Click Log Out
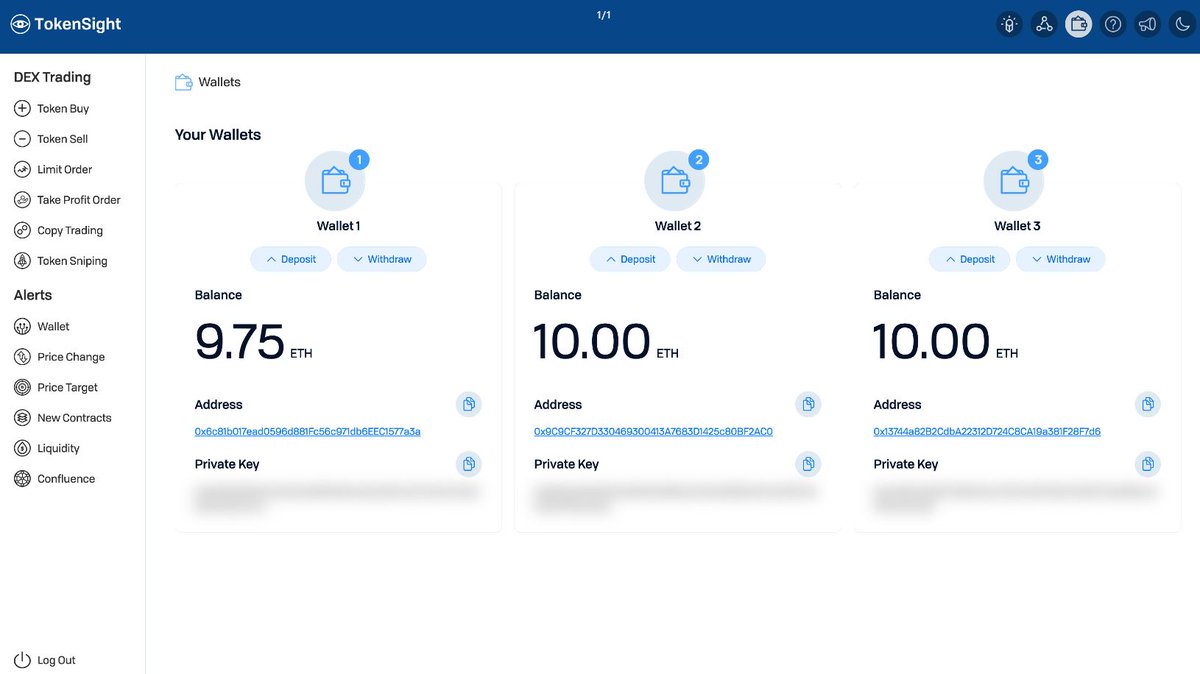This screenshot has height=674, width=1200. point(45,660)
